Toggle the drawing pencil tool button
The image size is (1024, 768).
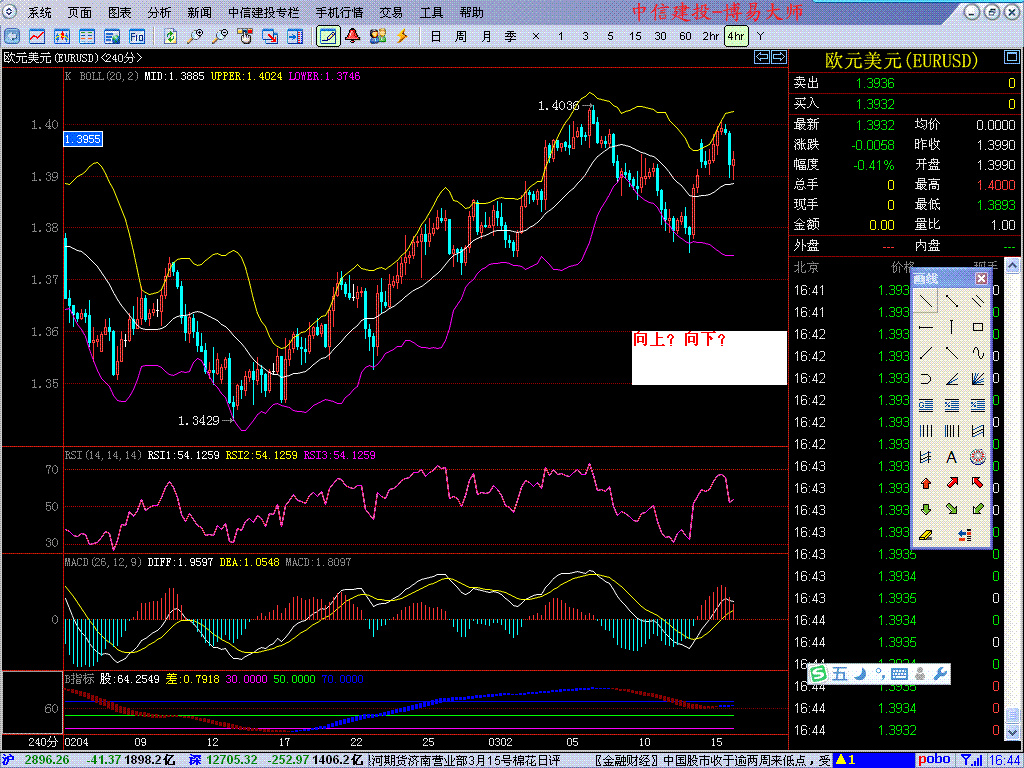(x=327, y=36)
